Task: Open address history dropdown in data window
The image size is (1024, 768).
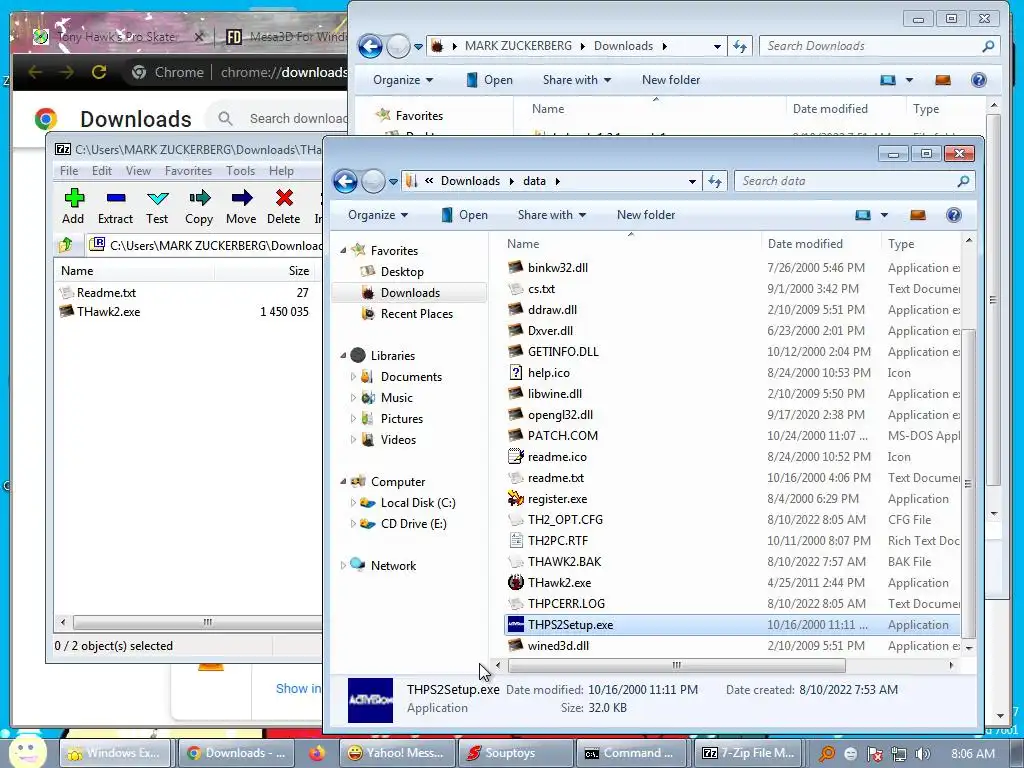Action: pyautogui.click(x=692, y=182)
